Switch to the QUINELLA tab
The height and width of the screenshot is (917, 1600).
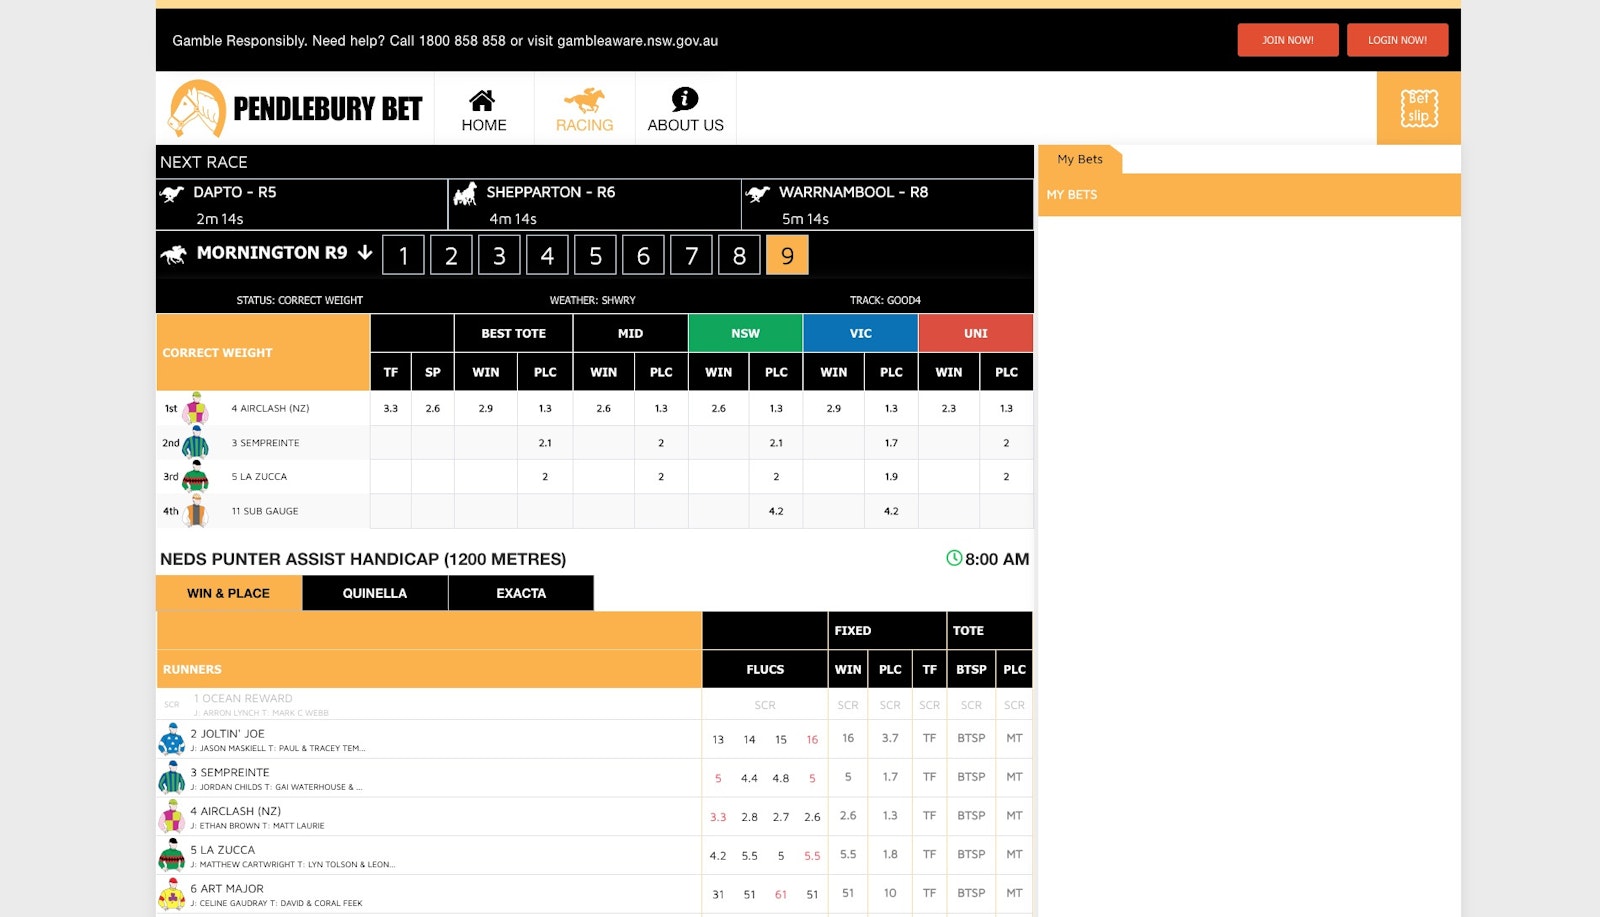coord(374,593)
